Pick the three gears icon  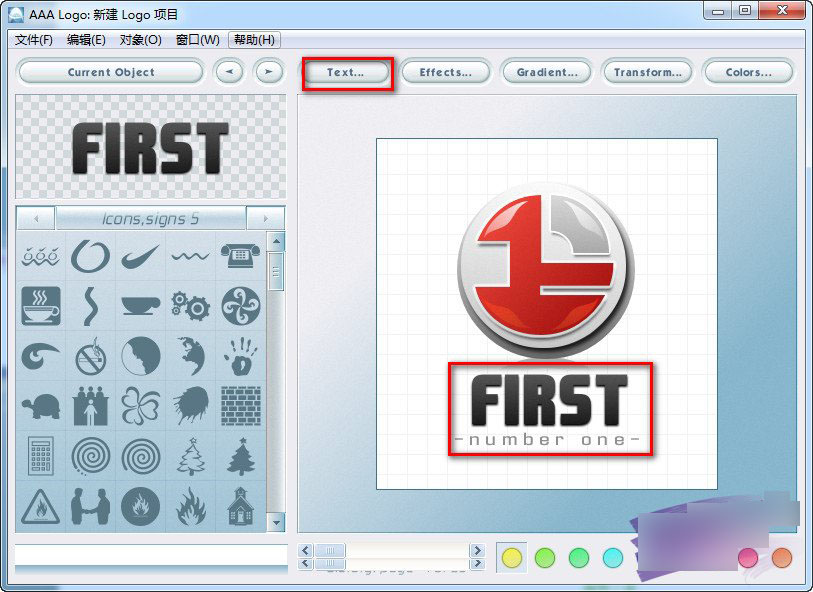(190, 306)
